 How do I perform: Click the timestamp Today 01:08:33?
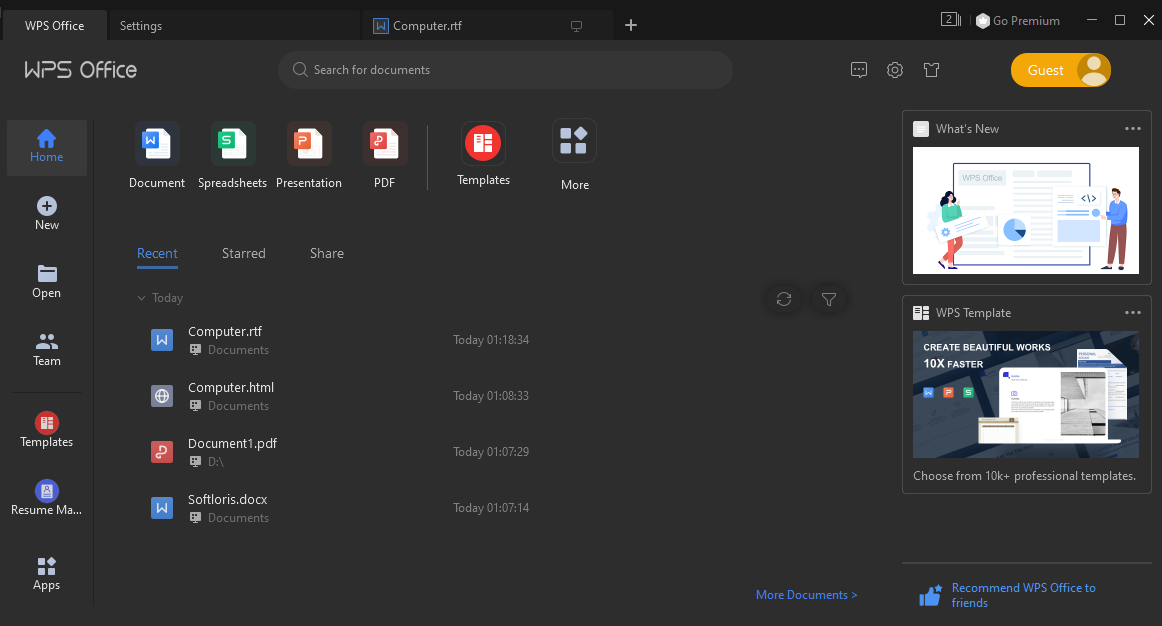(491, 396)
